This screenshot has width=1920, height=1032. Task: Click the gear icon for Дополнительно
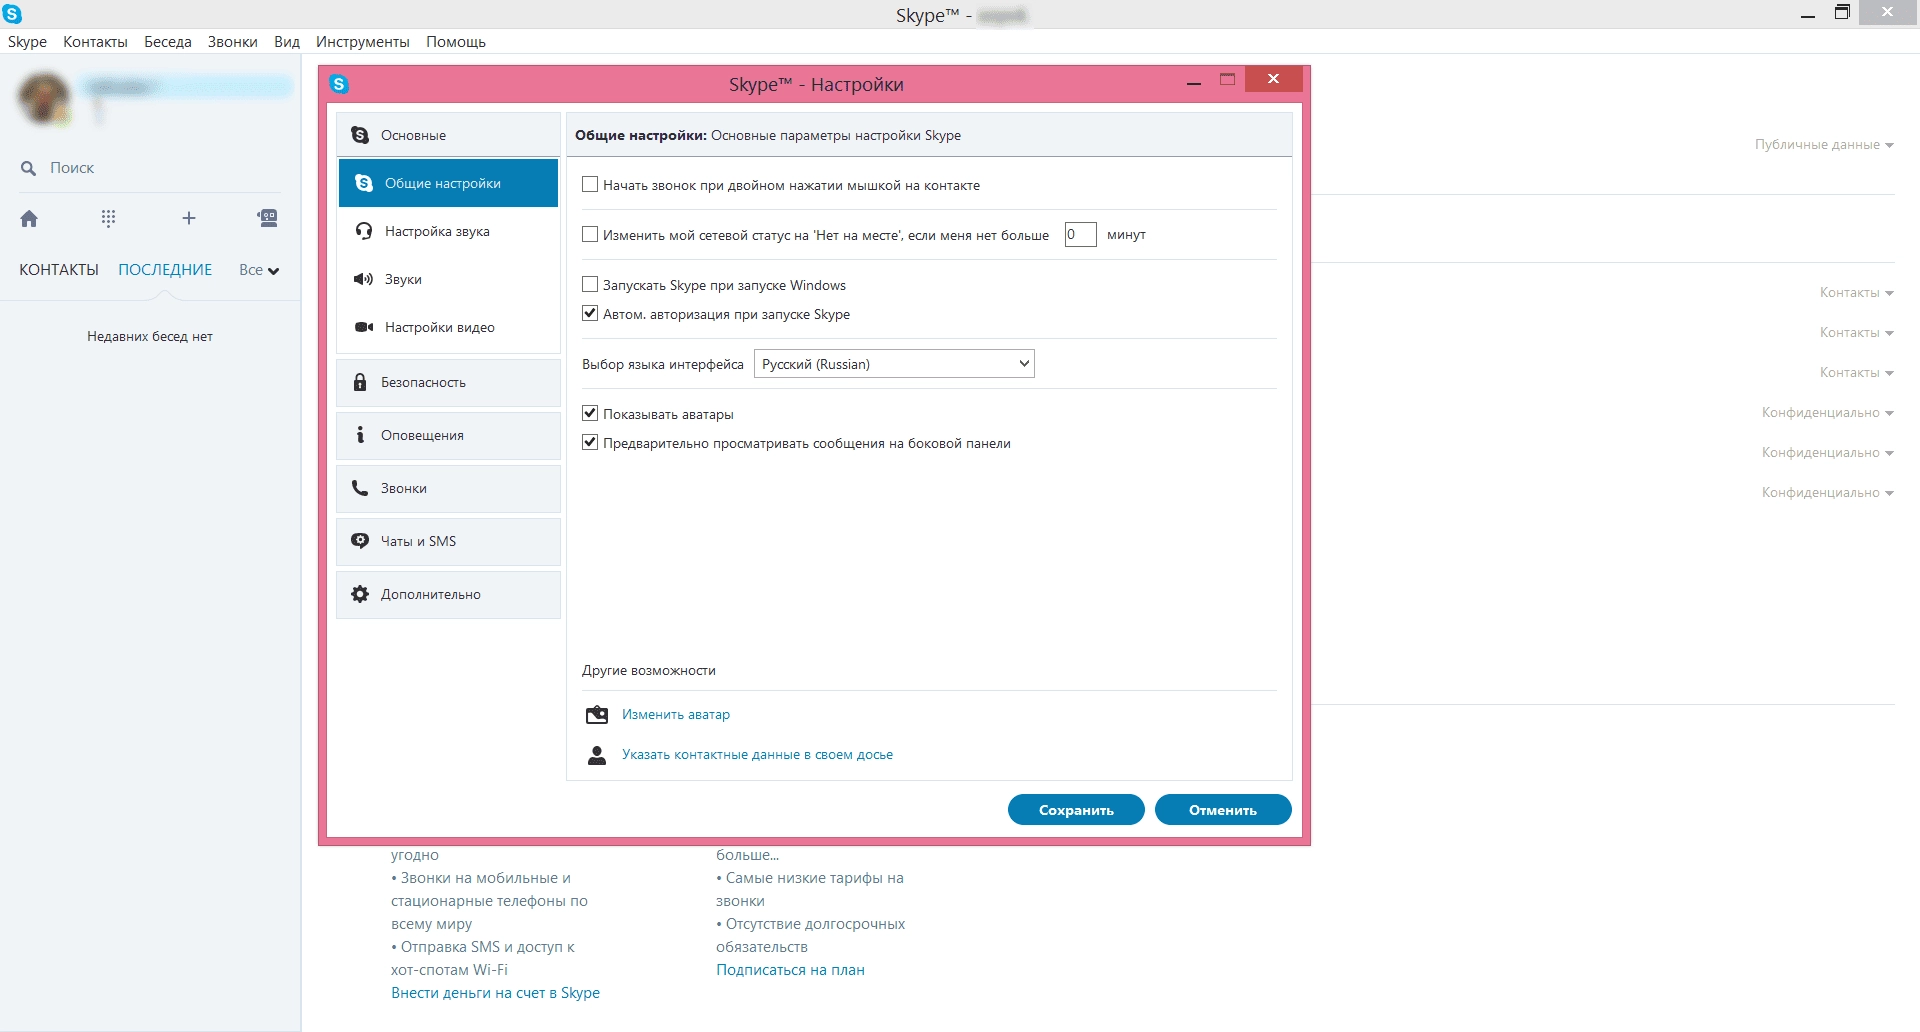[x=360, y=594]
